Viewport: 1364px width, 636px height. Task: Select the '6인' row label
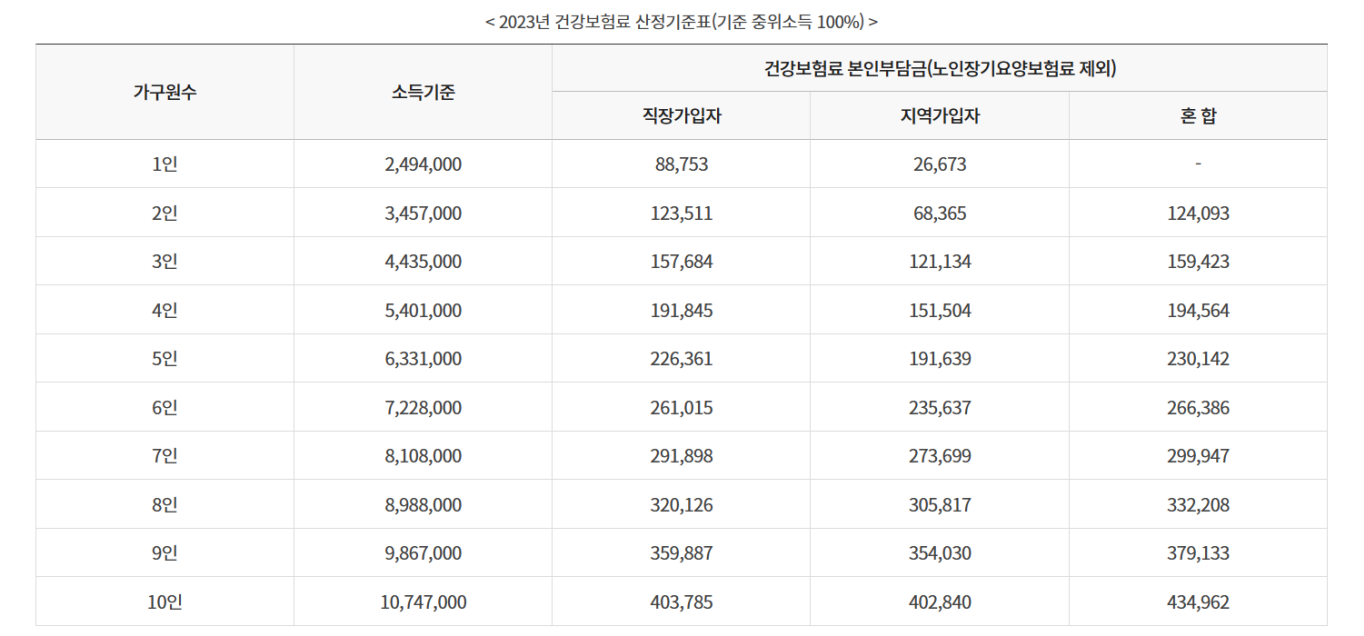coord(165,407)
